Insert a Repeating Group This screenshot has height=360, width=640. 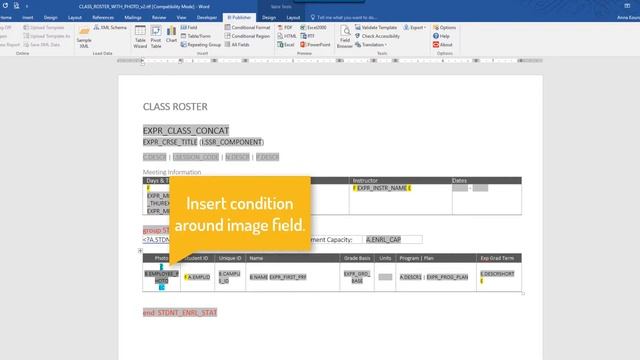(201, 44)
